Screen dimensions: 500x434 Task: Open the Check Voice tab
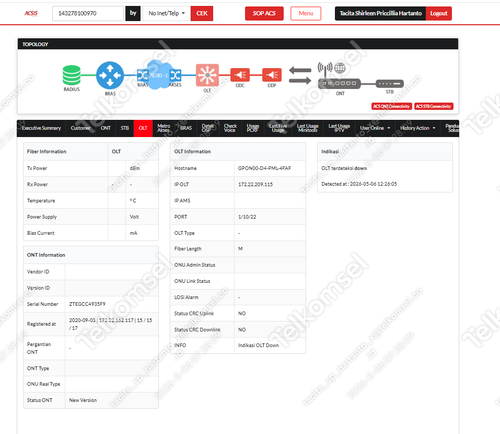pyautogui.click(x=230, y=128)
